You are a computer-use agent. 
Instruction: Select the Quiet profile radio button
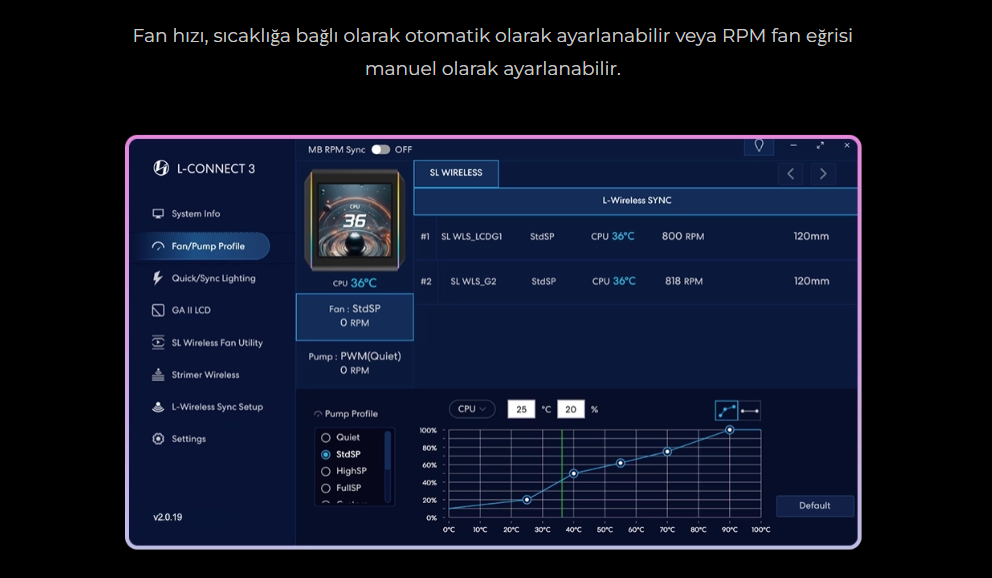click(x=326, y=438)
